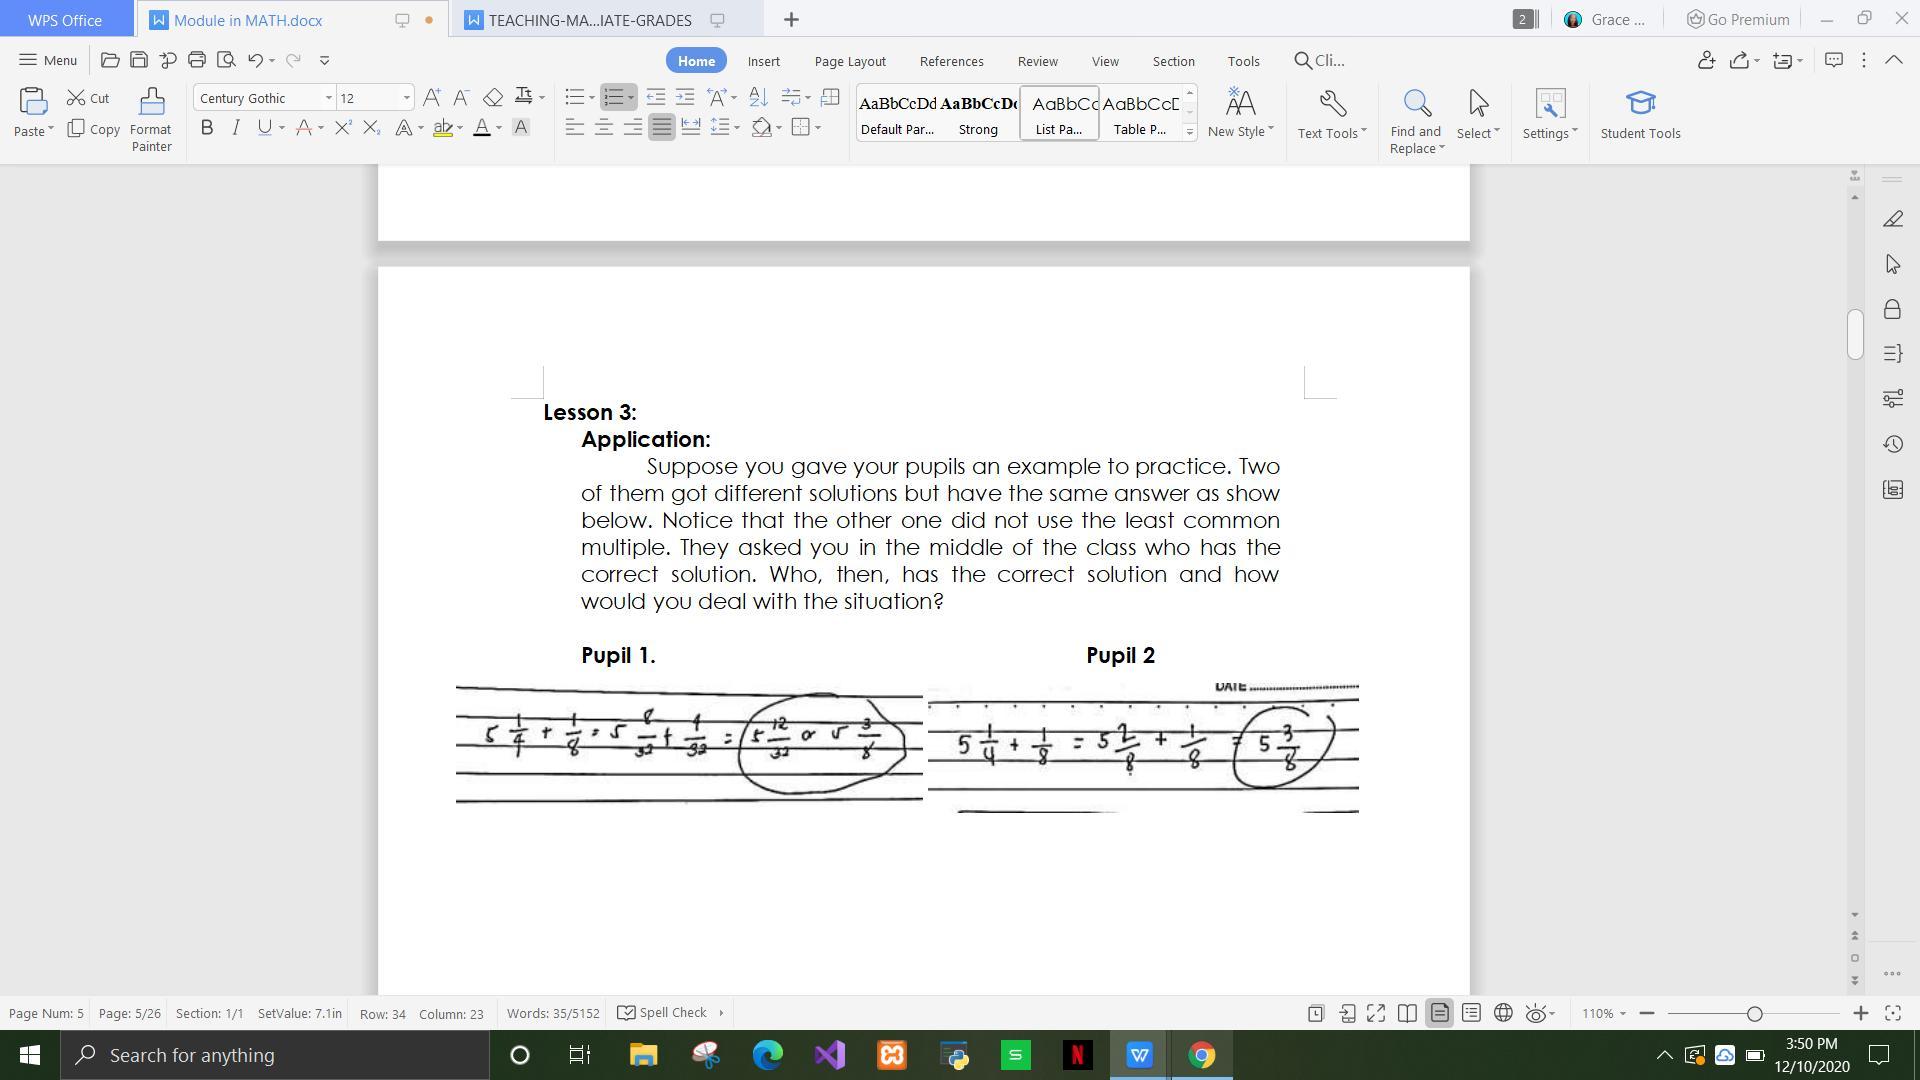Click the Clear Formatting eraser icon
The image size is (1920, 1080).
coord(493,98)
